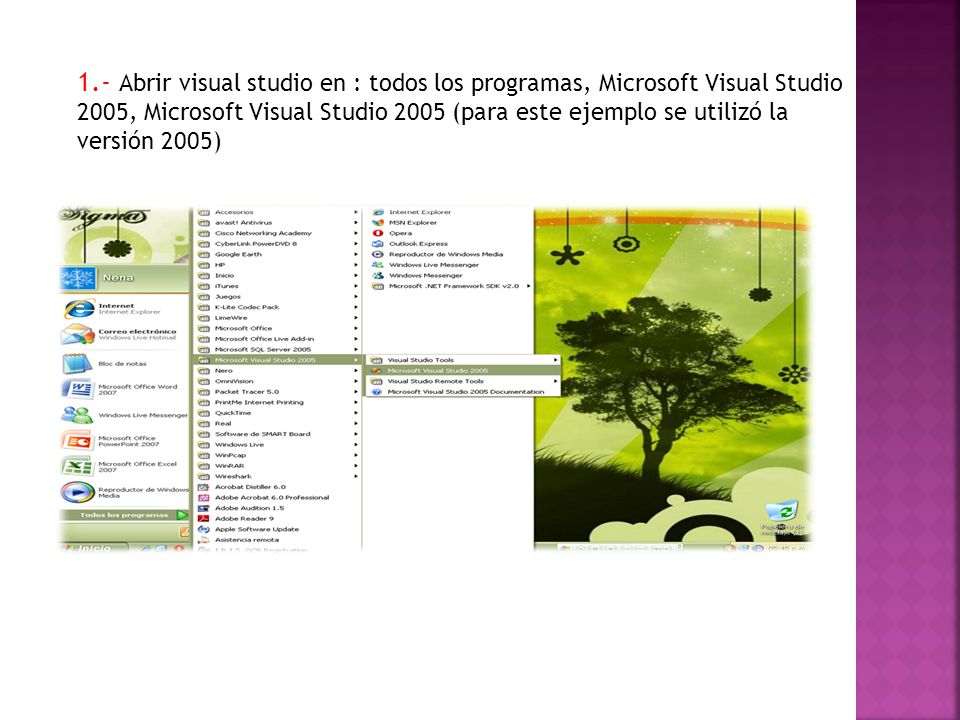
Task: Open Software de SMART Board folder
Action: [x=277, y=434]
